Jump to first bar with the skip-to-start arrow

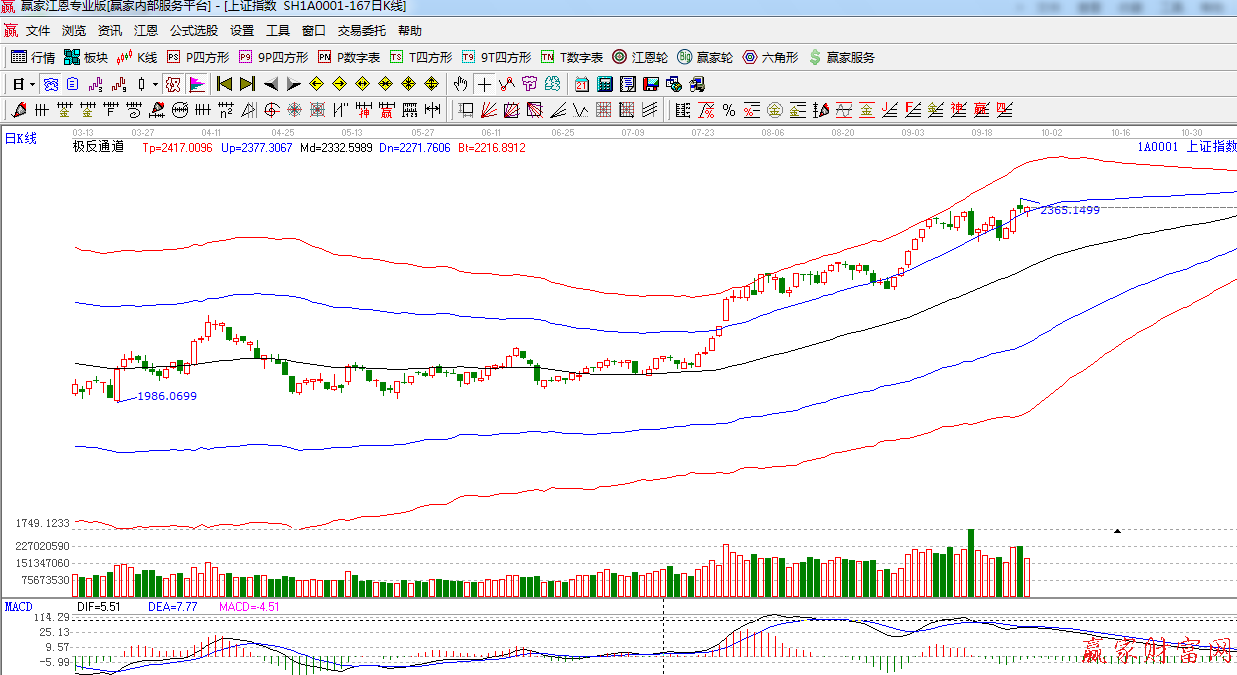click(224, 83)
